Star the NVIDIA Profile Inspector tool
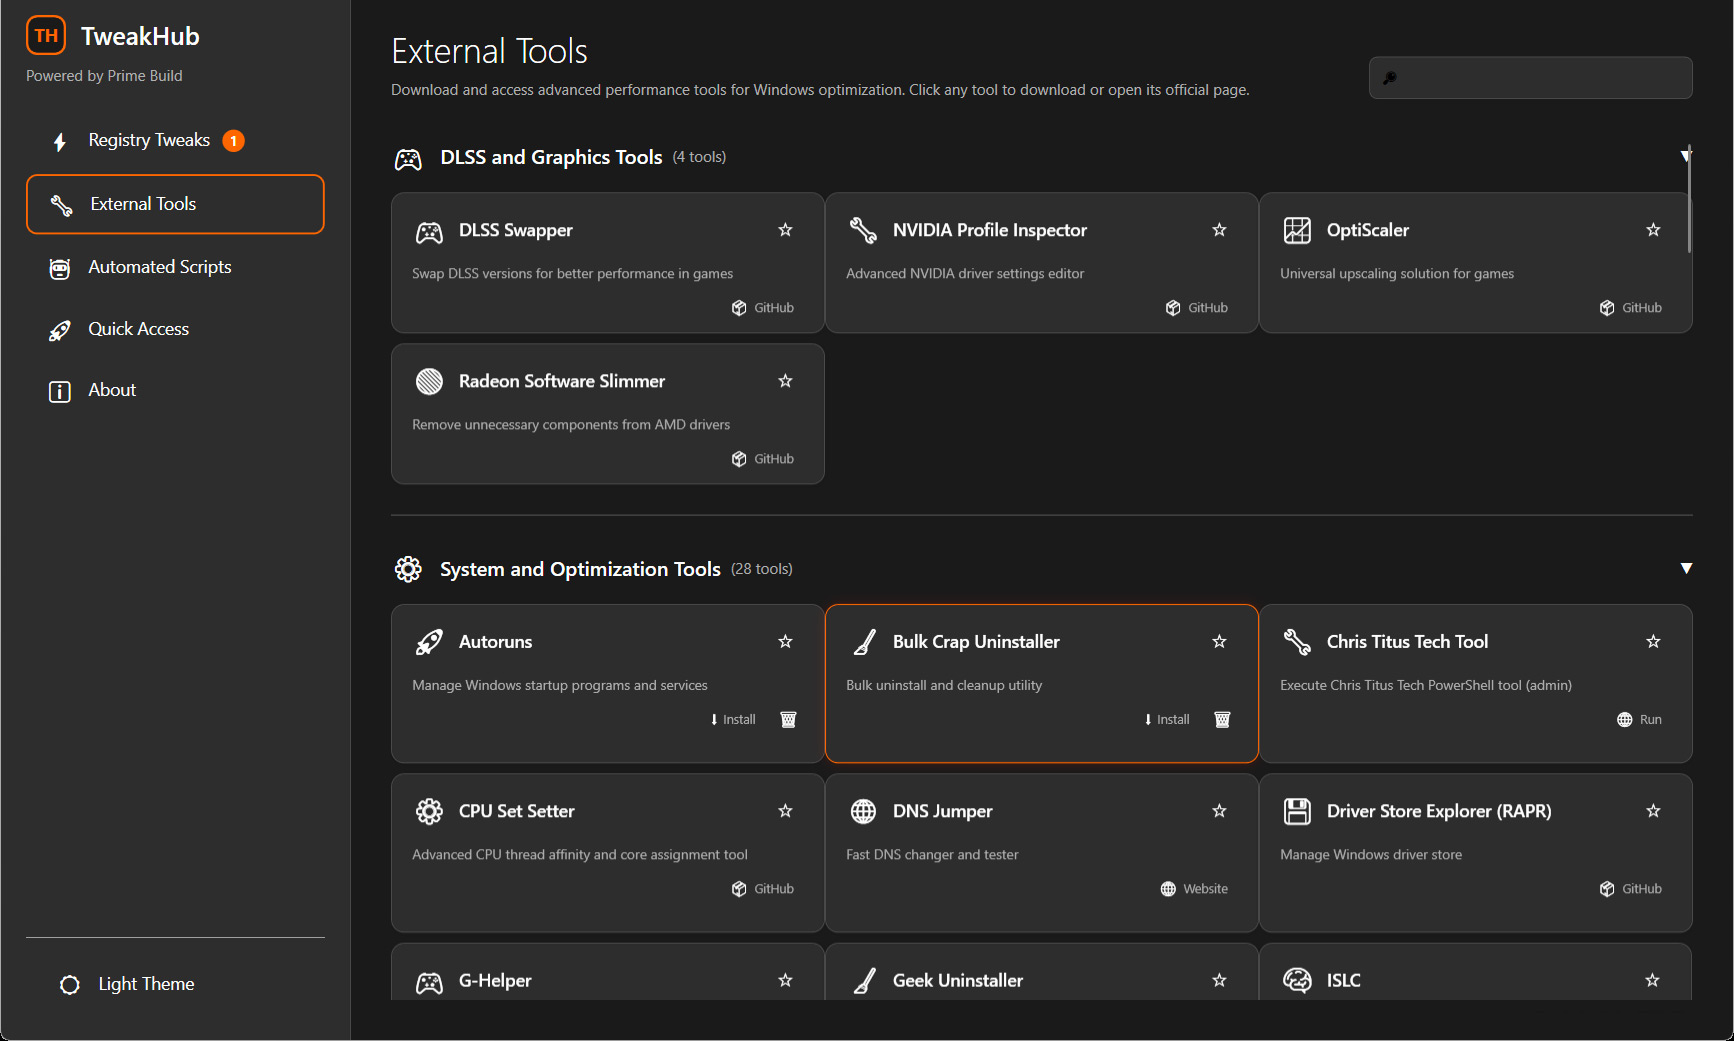This screenshot has width=1734, height=1041. click(1219, 230)
